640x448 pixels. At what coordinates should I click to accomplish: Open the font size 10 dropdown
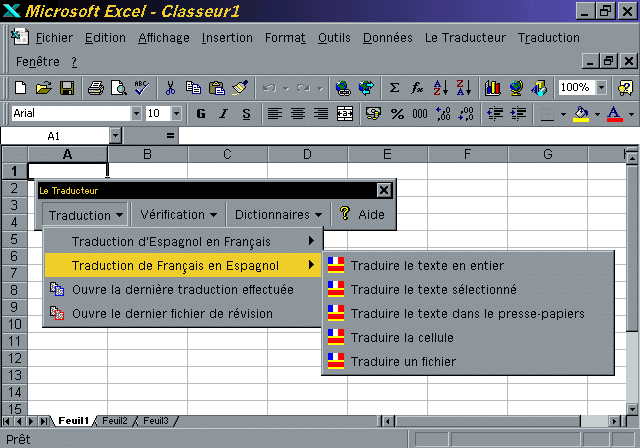pos(176,113)
